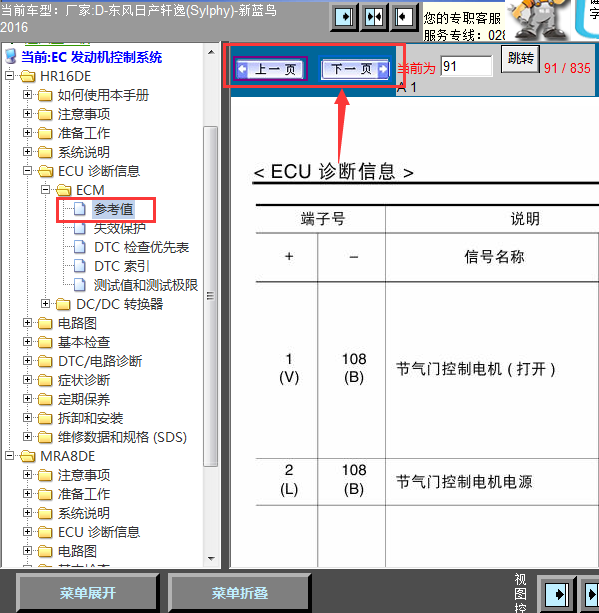Click the folder icon of DC/DC 转换器

(63, 304)
